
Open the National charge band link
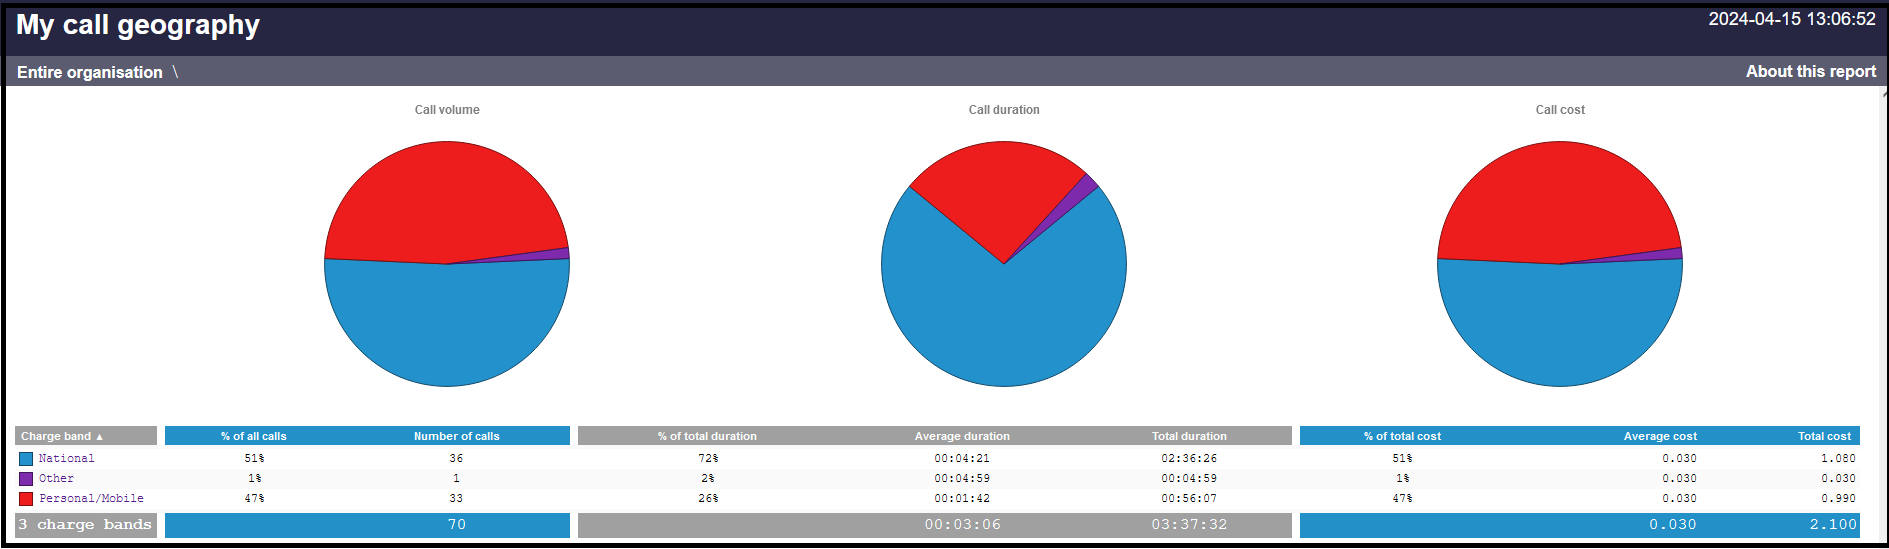67,459
